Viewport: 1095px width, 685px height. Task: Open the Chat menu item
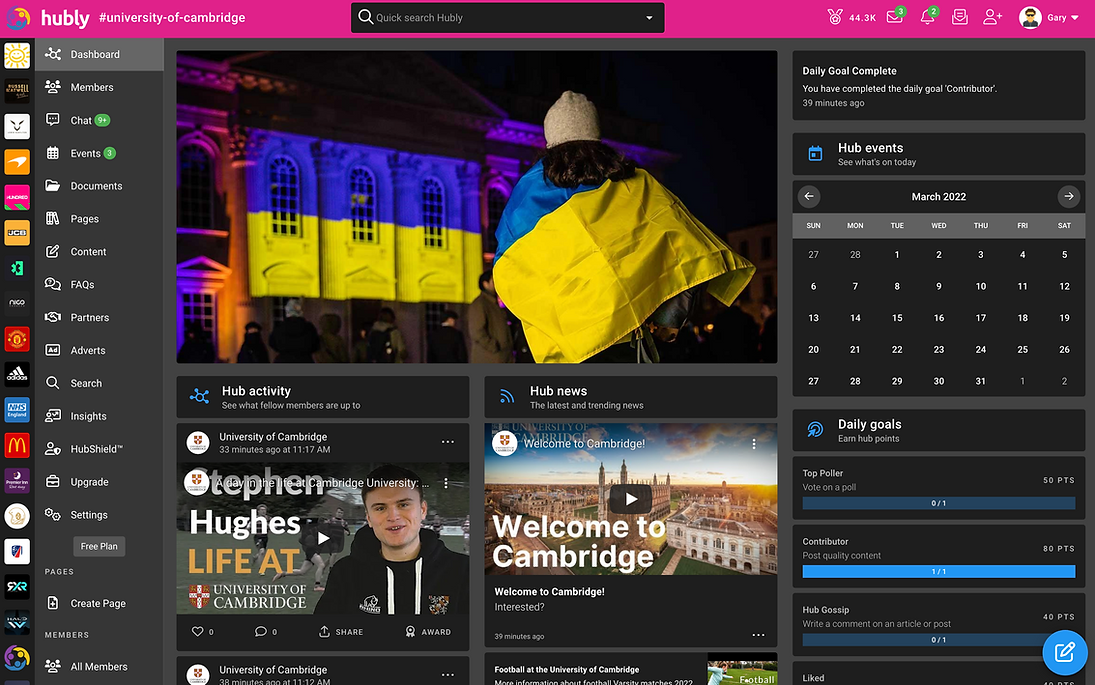point(99,120)
